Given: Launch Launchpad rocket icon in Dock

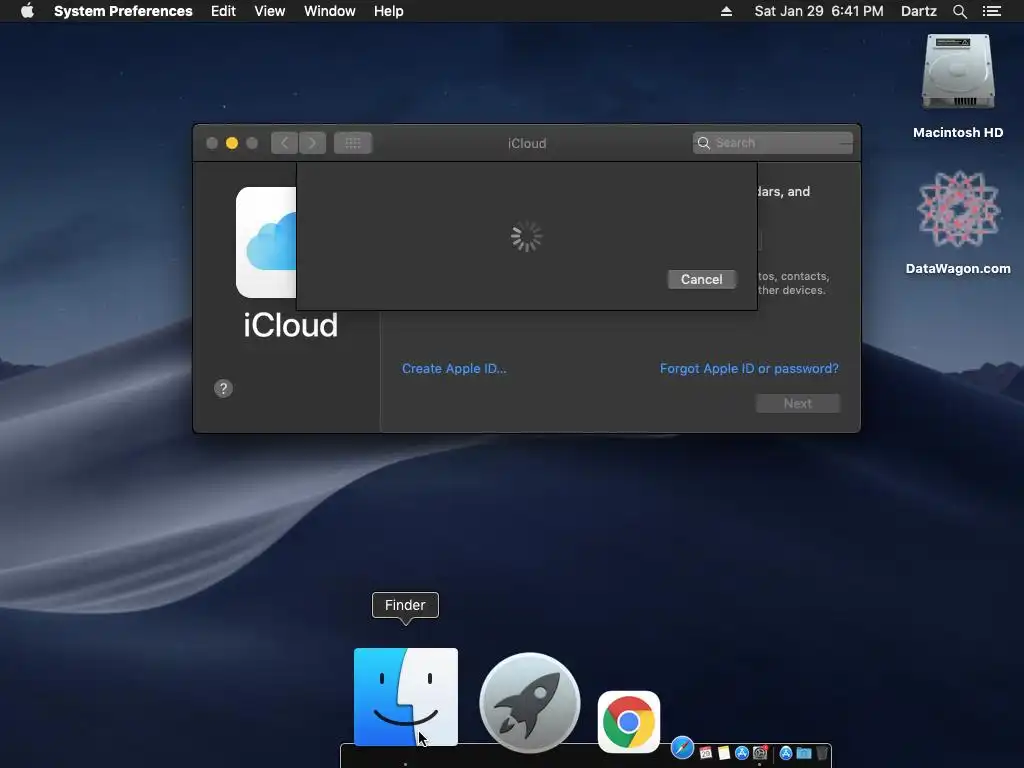Looking at the screenshot, I should (530, 703).
